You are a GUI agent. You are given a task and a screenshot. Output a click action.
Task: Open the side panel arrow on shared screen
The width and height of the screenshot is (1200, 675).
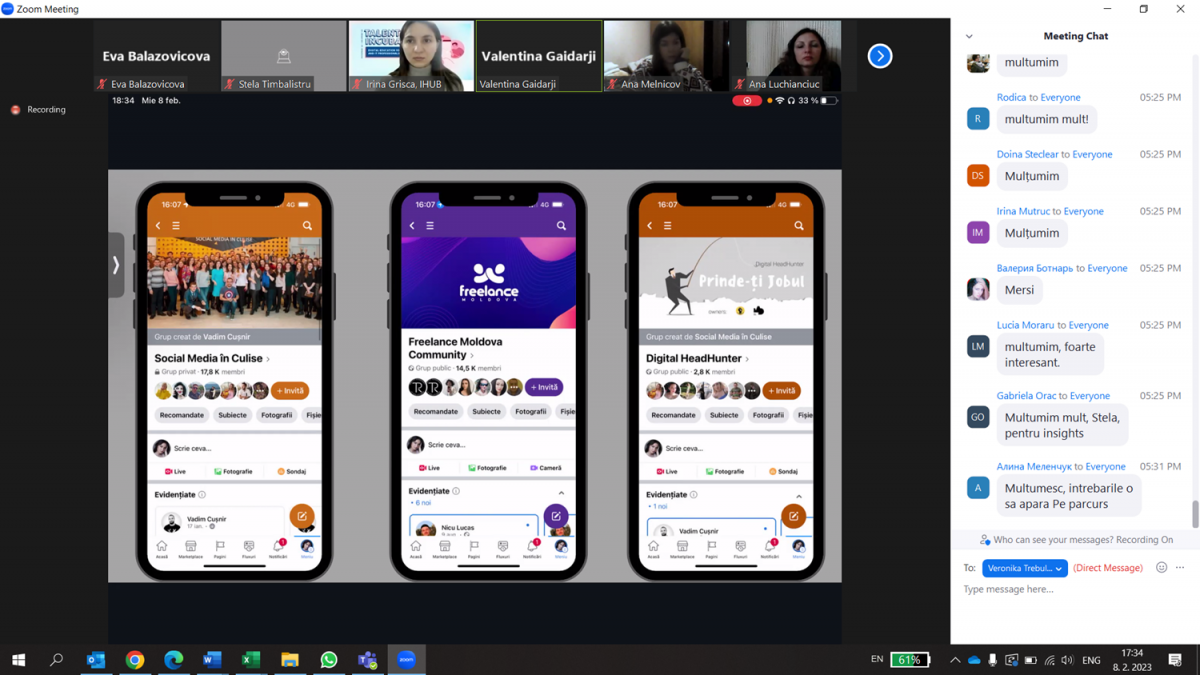116,265
